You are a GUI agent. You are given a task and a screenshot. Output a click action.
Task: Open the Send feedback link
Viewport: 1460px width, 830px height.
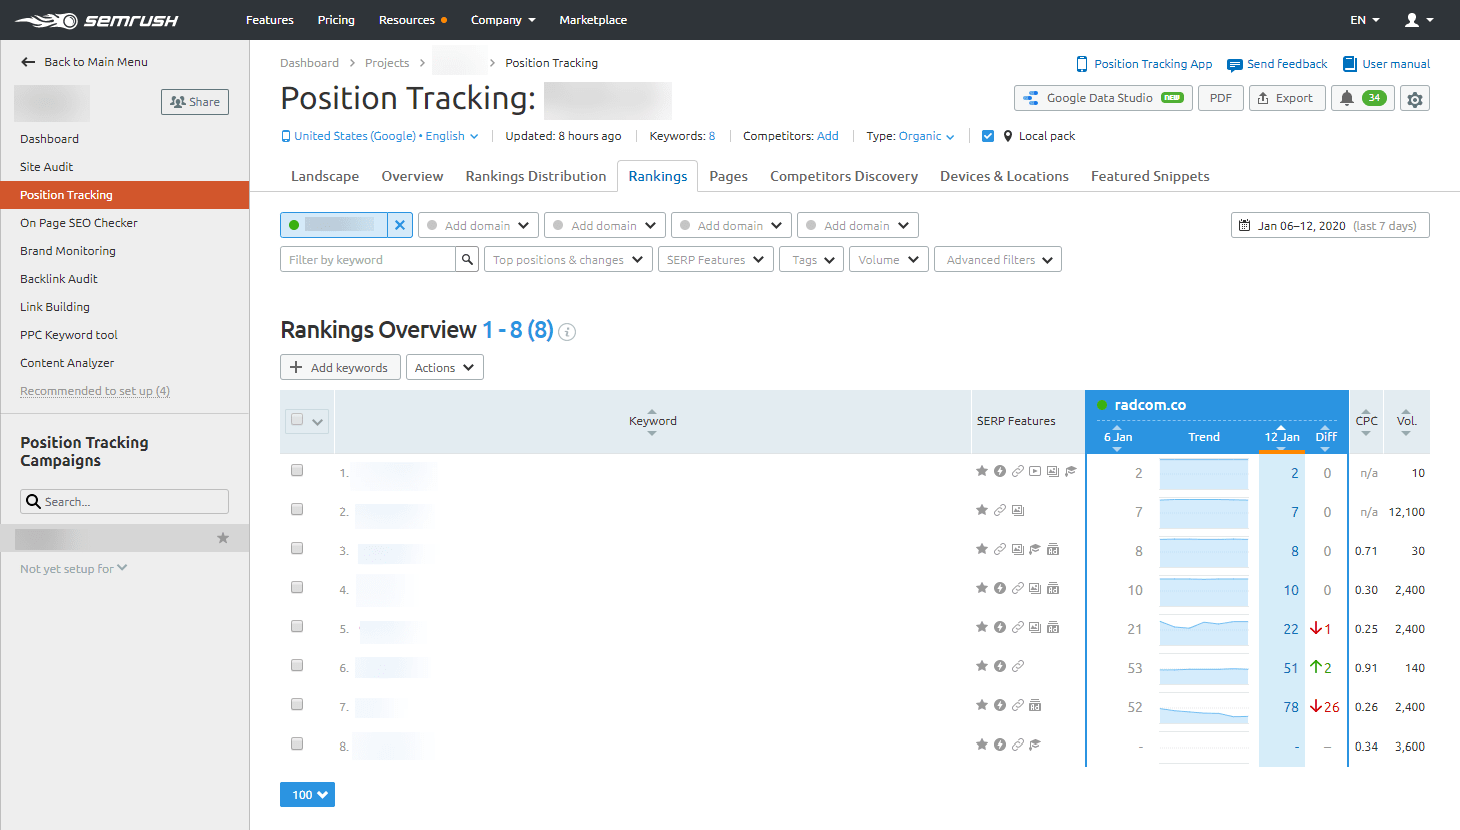(1276, 63)
